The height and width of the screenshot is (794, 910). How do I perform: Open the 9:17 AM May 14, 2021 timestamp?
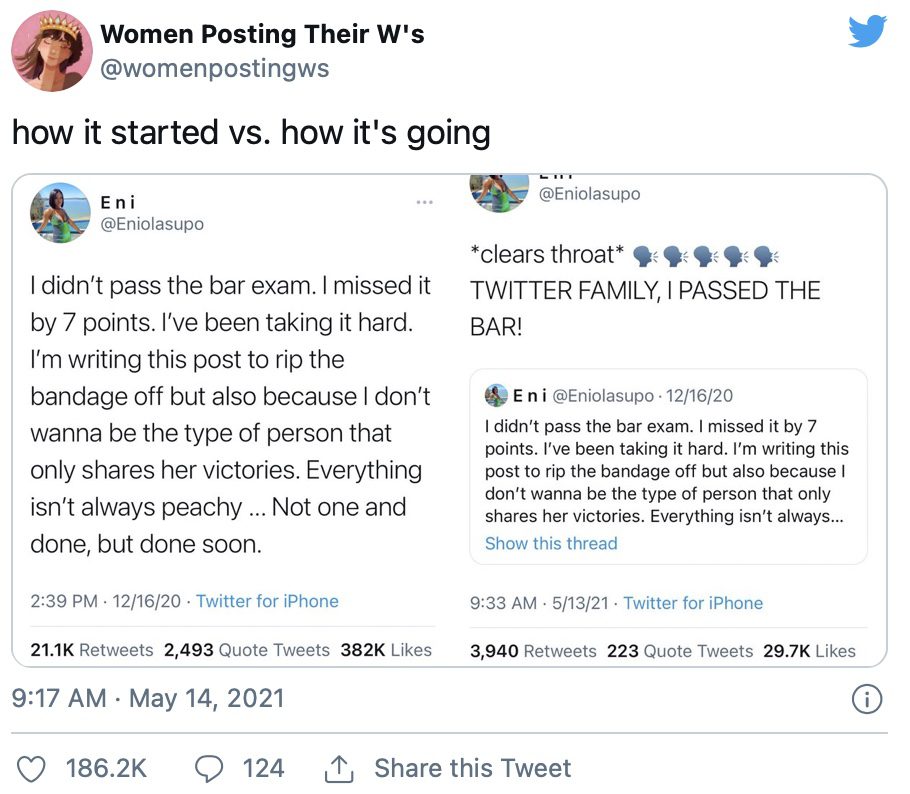point(148,698)
